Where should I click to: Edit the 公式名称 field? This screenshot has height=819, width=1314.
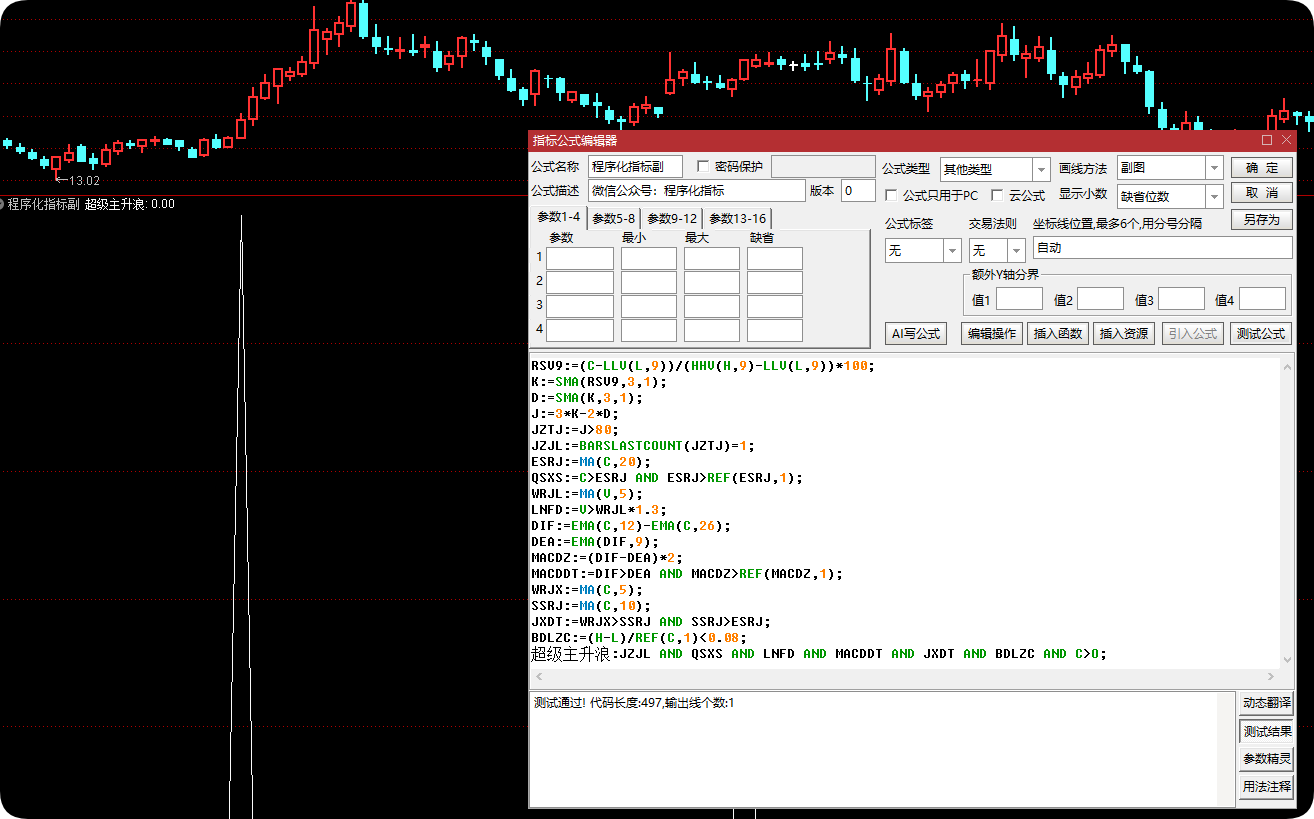[x=635, y=167]
